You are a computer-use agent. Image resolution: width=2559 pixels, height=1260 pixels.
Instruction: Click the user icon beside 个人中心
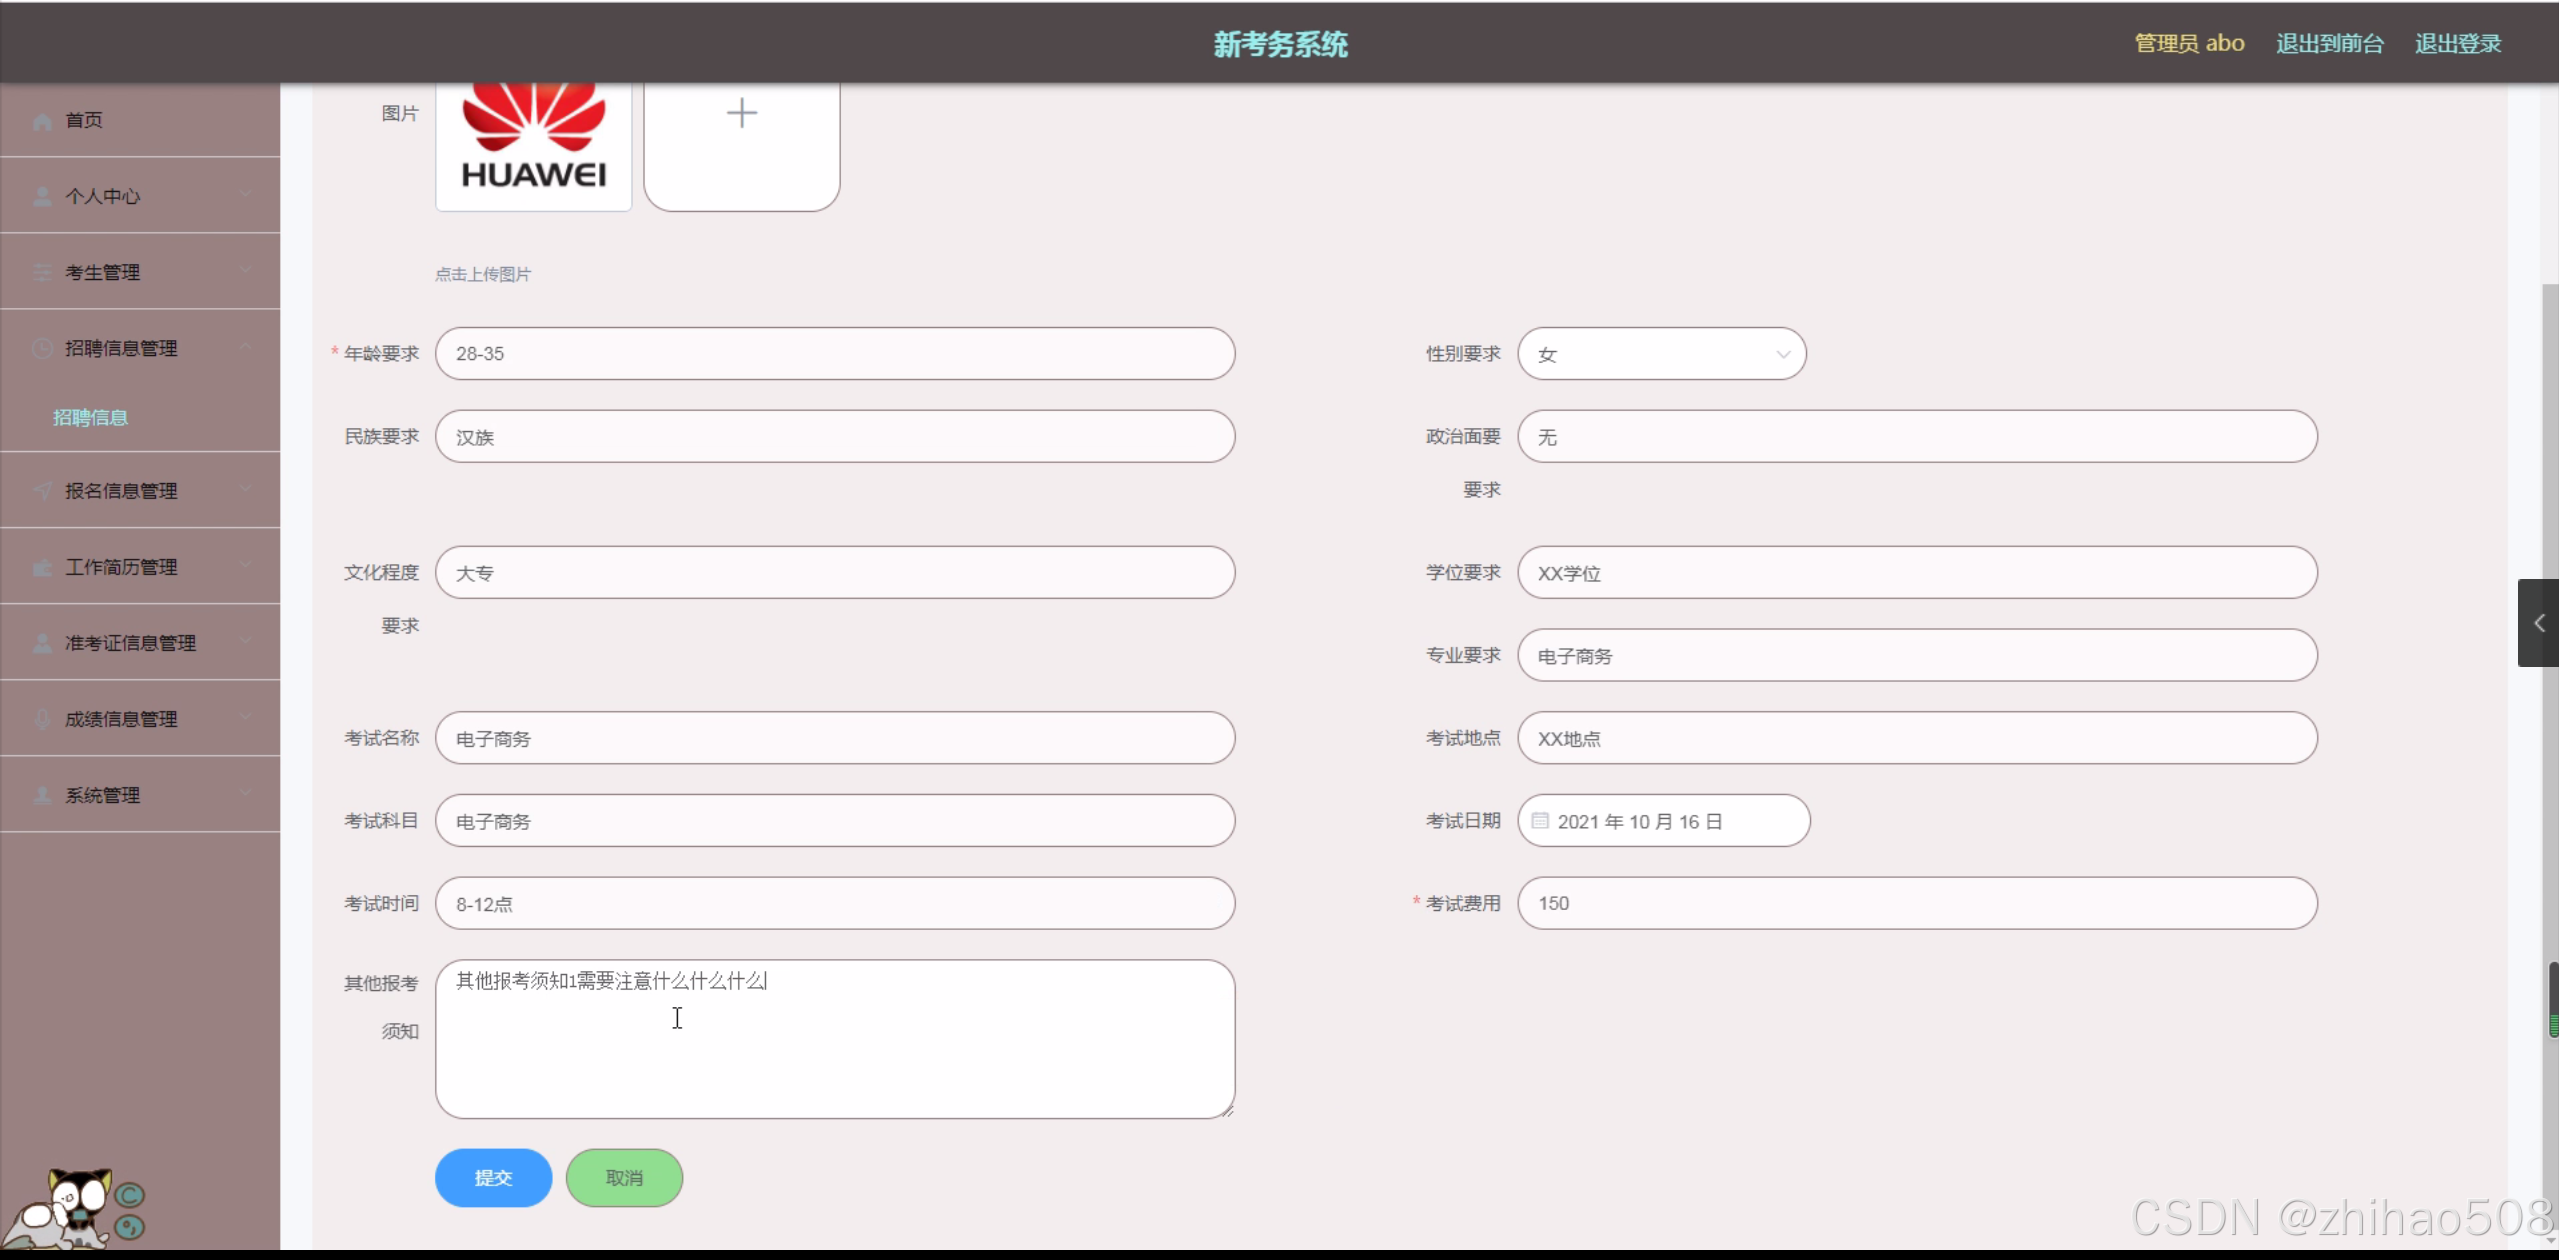point(42,196)
